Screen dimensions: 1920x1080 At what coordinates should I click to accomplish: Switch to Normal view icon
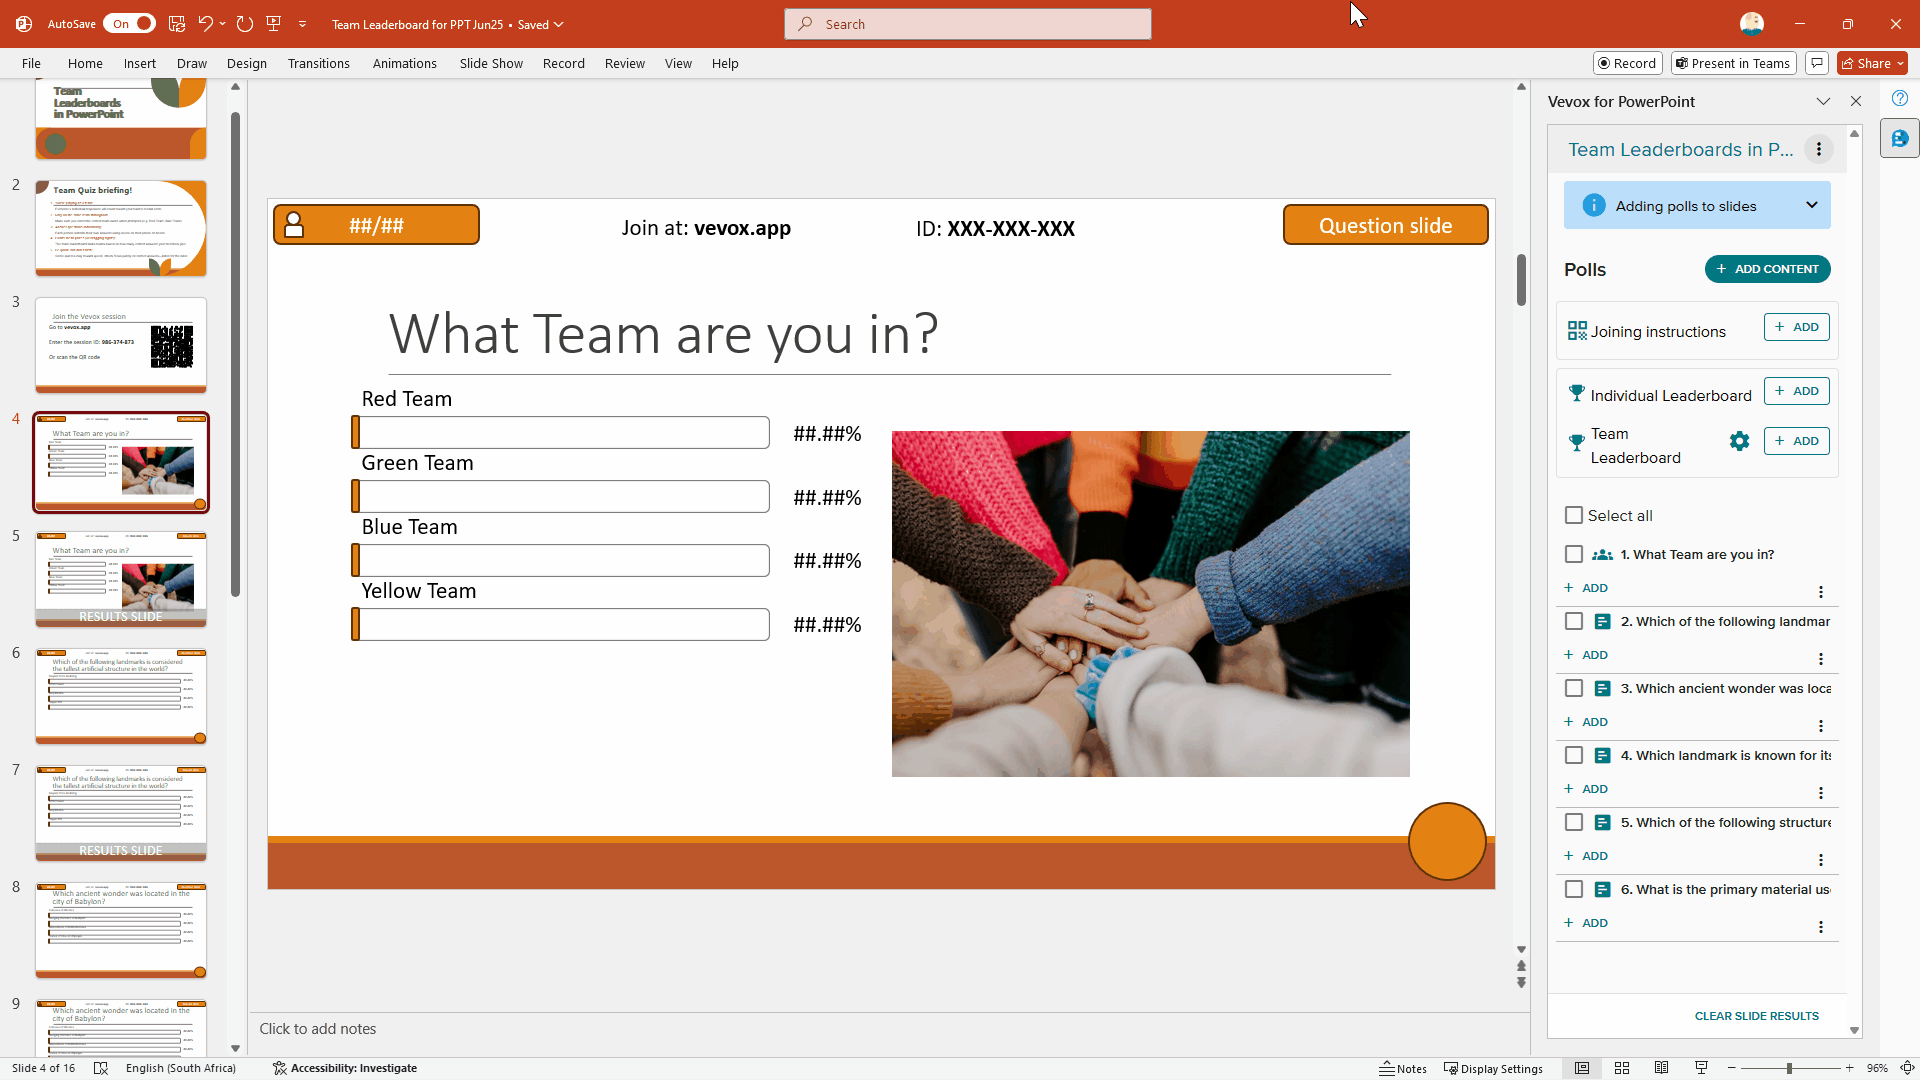tap(1582, 1068)
